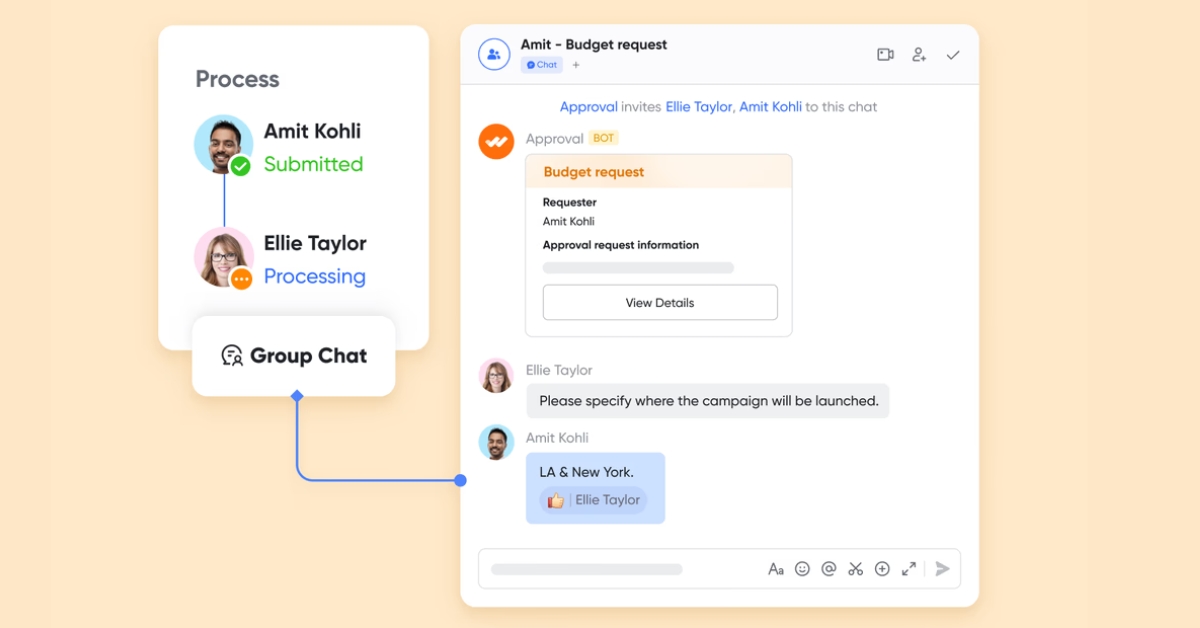Open the text formatting Aa option
This screenshot has height=628, width=1200.
coord(776,569)
